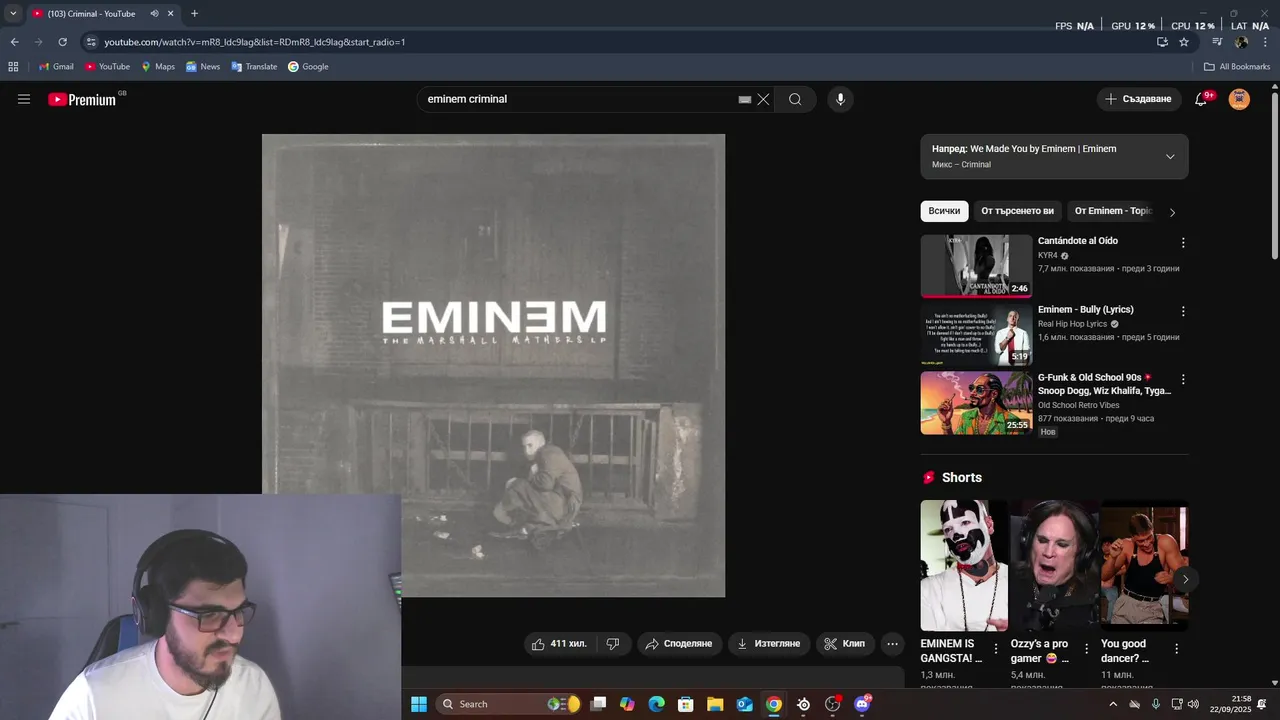The width and height of the screenshot is (1280, 720).
Task: Open menu for EMINEM IS GANGSTA short
Action: [x=996, y=649]
